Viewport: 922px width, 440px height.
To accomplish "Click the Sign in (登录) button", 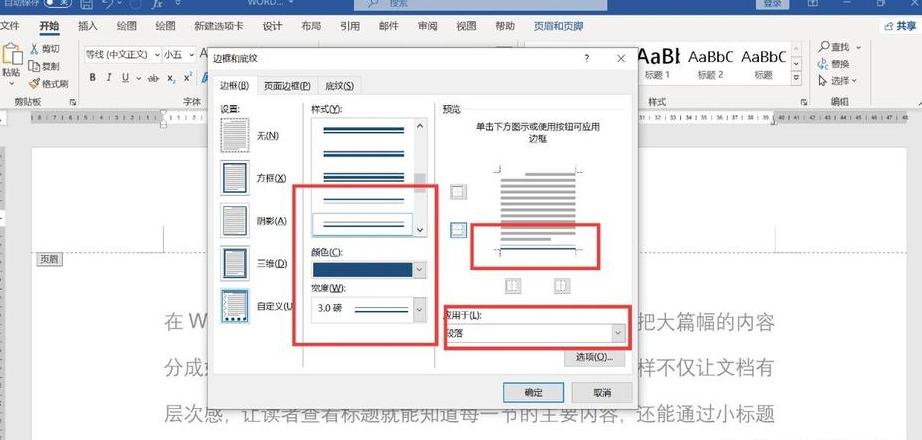I will click(x=772, y=4).
